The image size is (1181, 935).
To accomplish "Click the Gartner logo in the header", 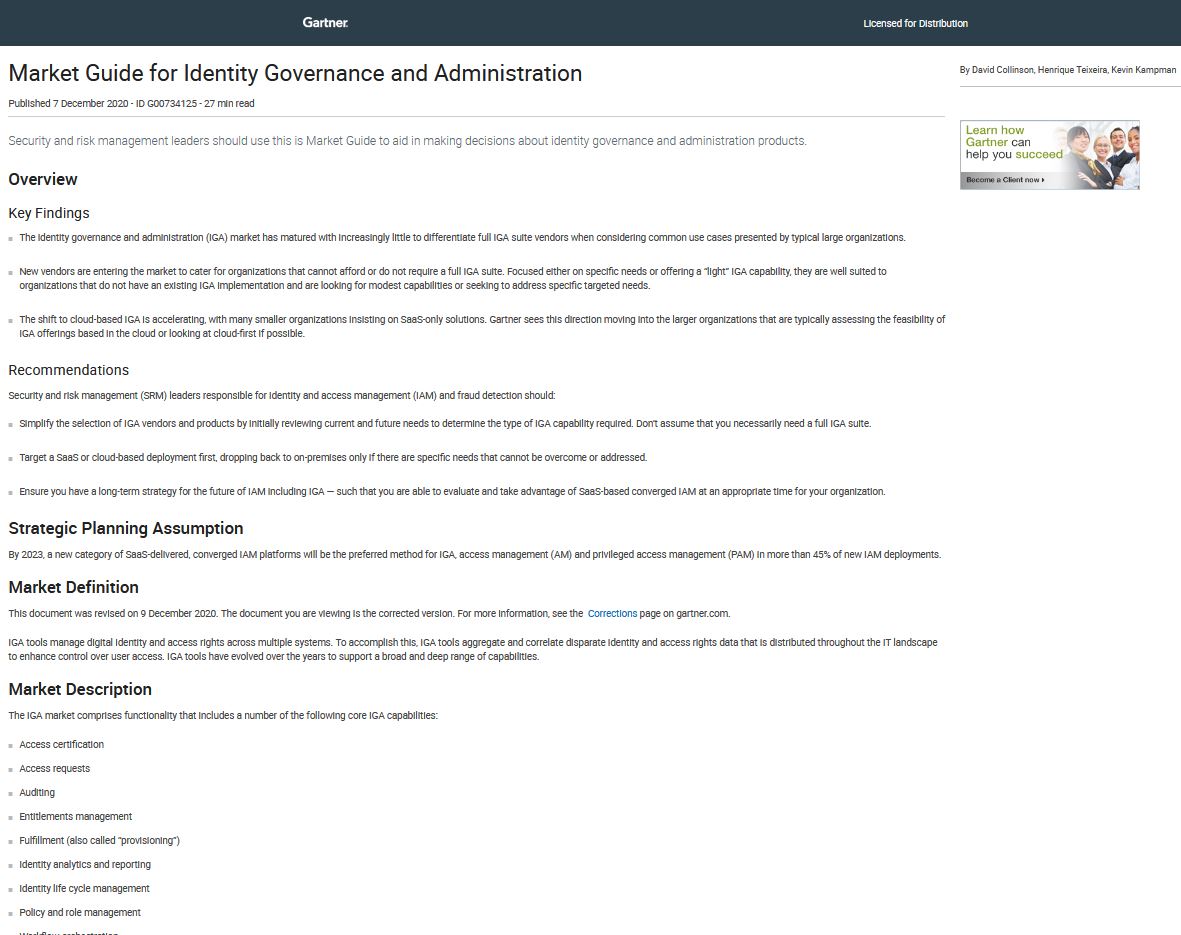I will coord(325,23).
